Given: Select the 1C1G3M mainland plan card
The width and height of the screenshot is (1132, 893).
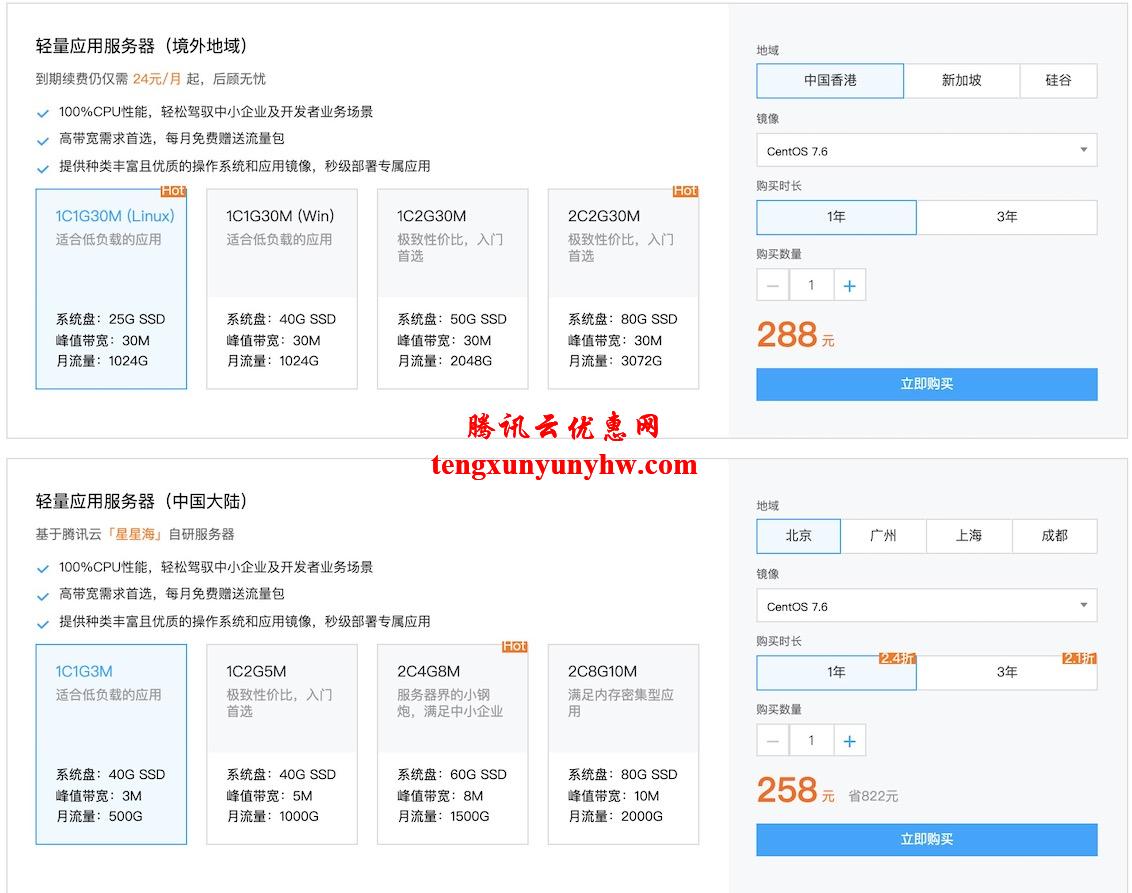Looking at the screenshot, I should [111, 744].
